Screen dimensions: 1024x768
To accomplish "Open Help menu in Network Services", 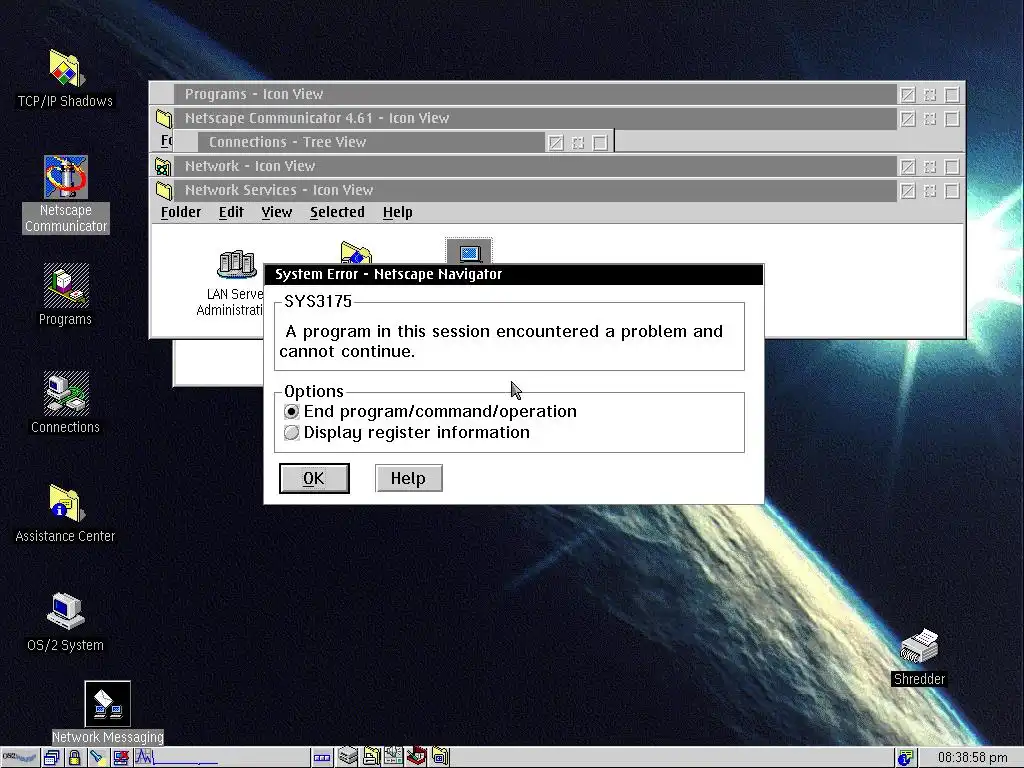I will tap(397, 212).
